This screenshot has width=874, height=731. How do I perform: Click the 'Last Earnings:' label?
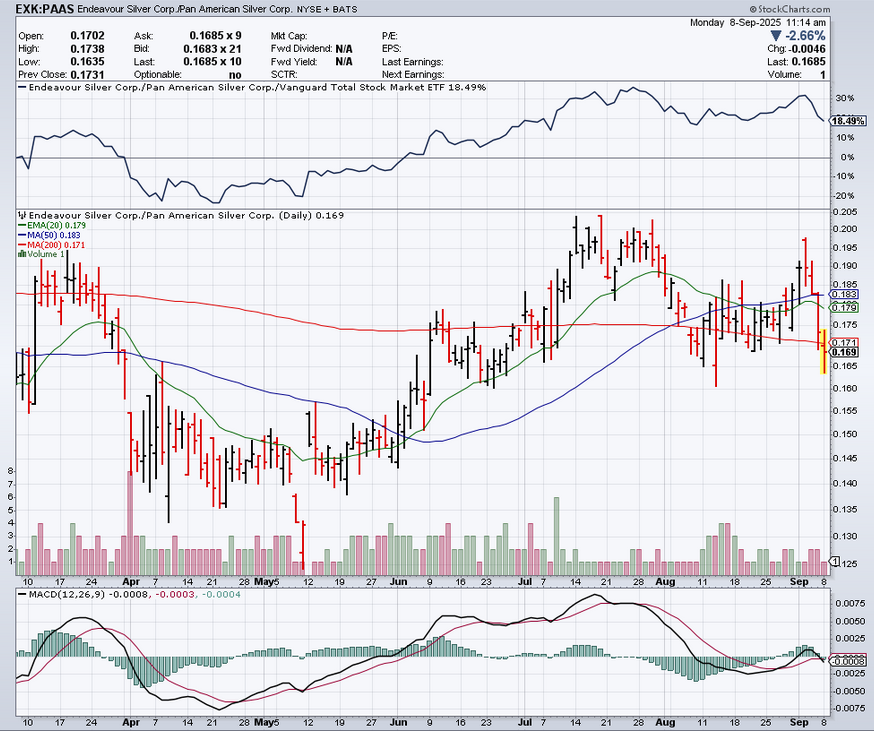(412, 62)
